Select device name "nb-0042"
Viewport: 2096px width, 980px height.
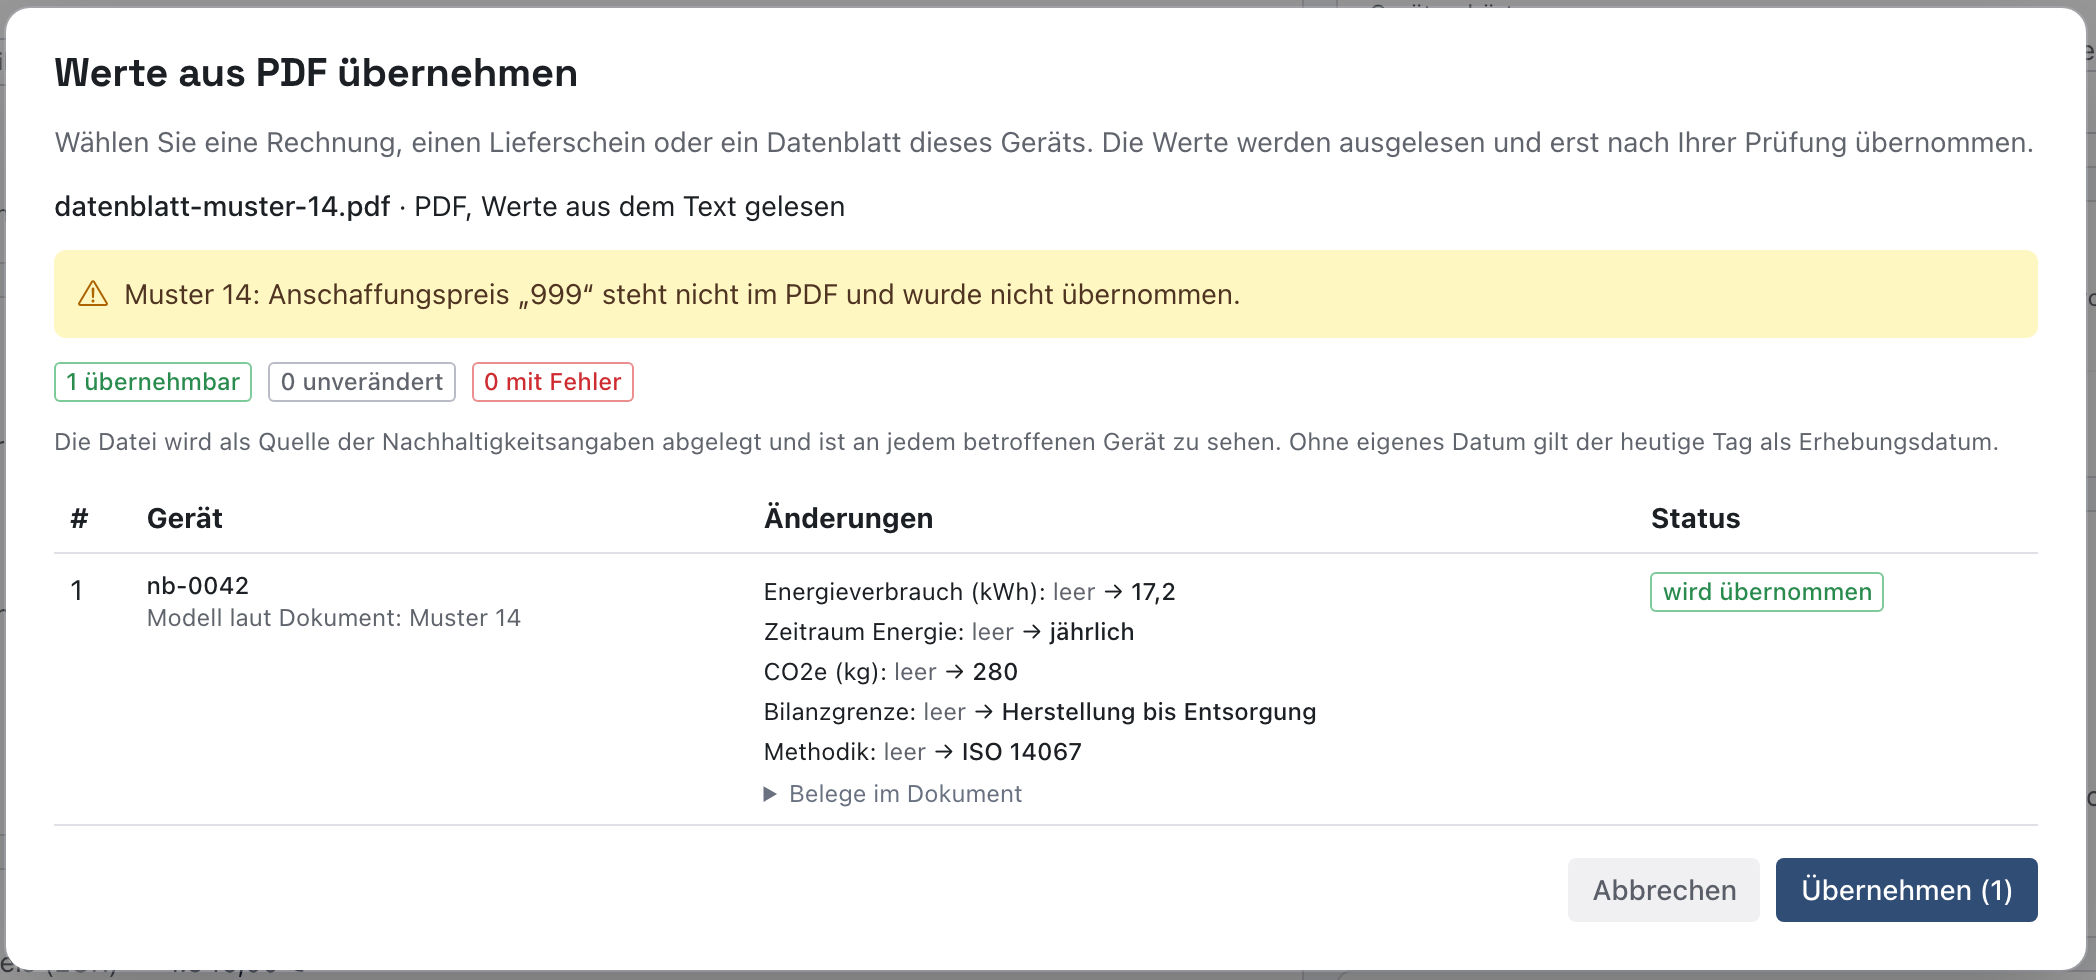click(x=198, y=586)
